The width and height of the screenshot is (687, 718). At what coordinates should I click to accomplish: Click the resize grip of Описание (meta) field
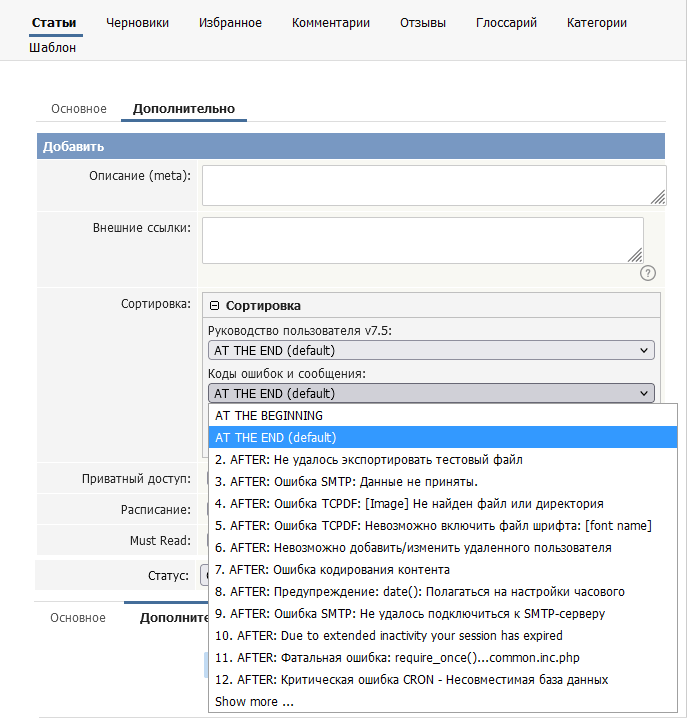pyautogui.click(x=658, y=197)
